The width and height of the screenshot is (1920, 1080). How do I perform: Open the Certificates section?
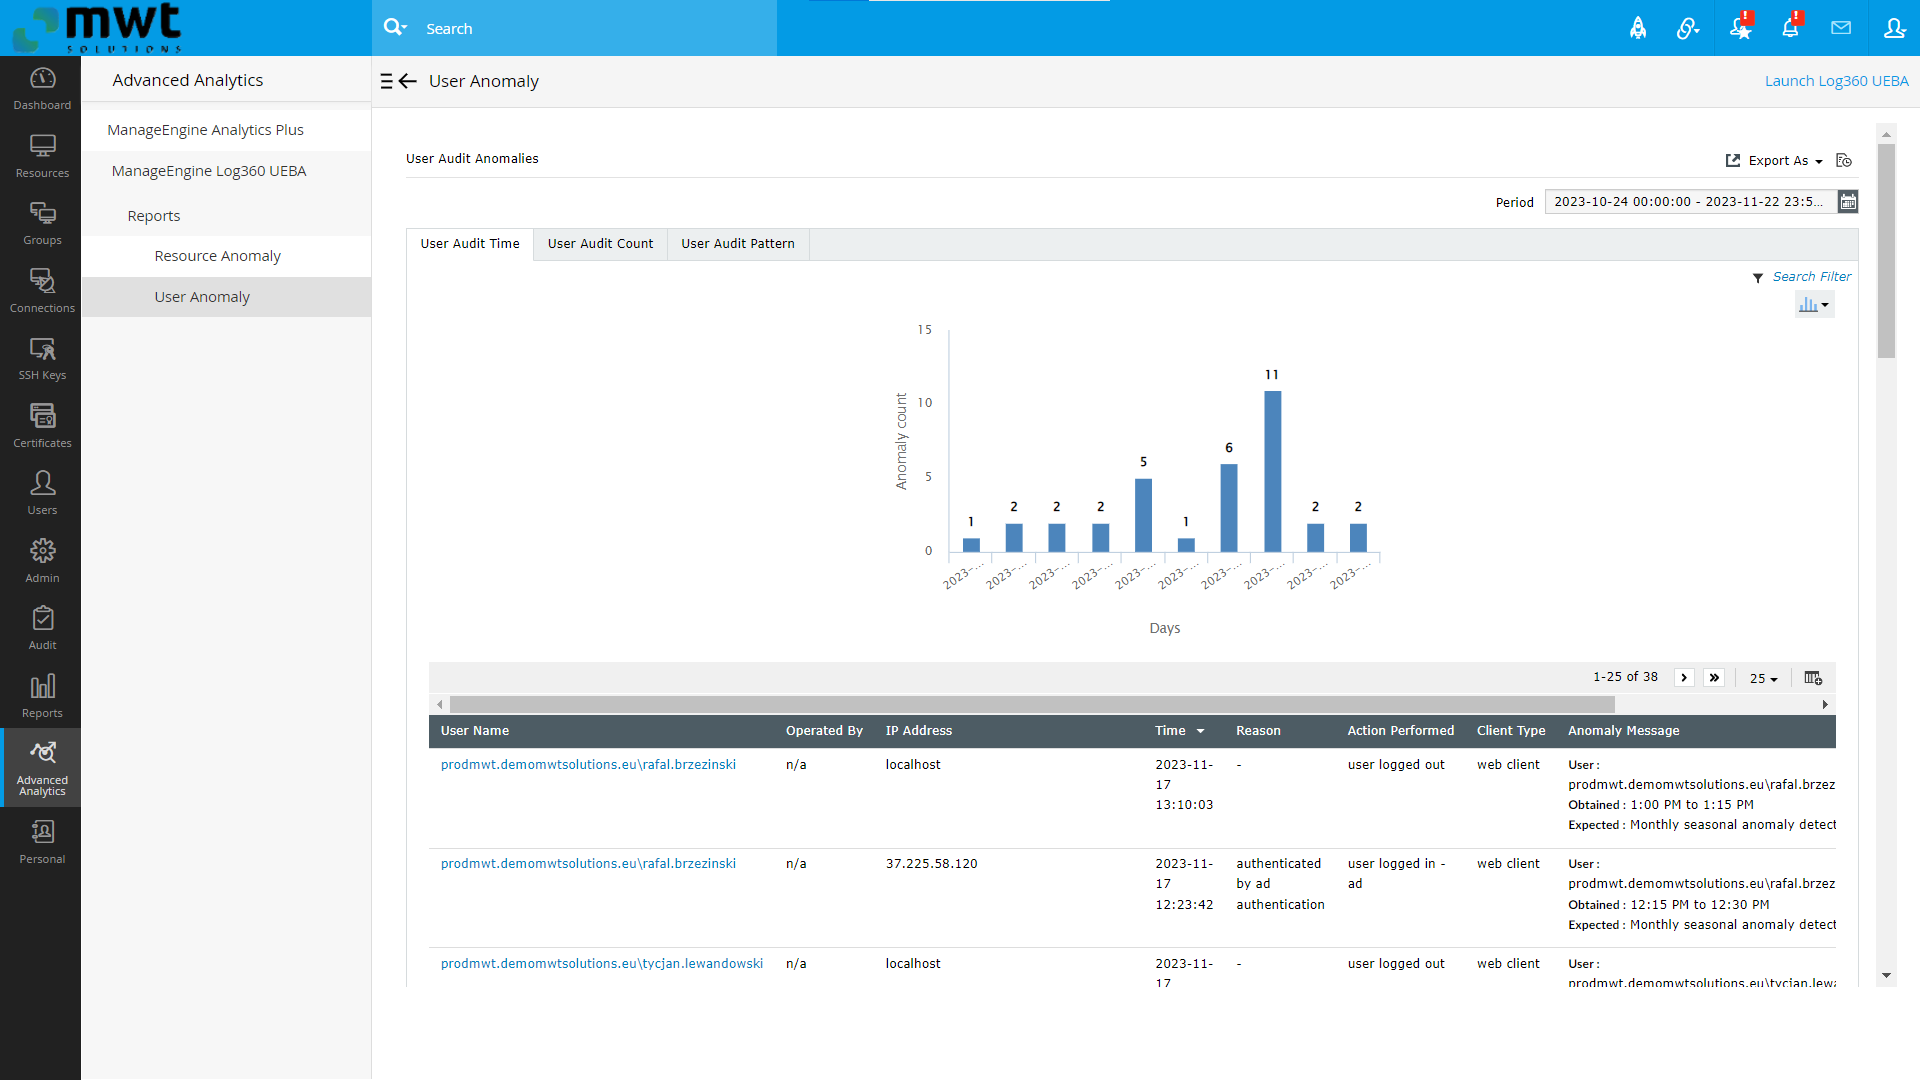coord(41,425)
